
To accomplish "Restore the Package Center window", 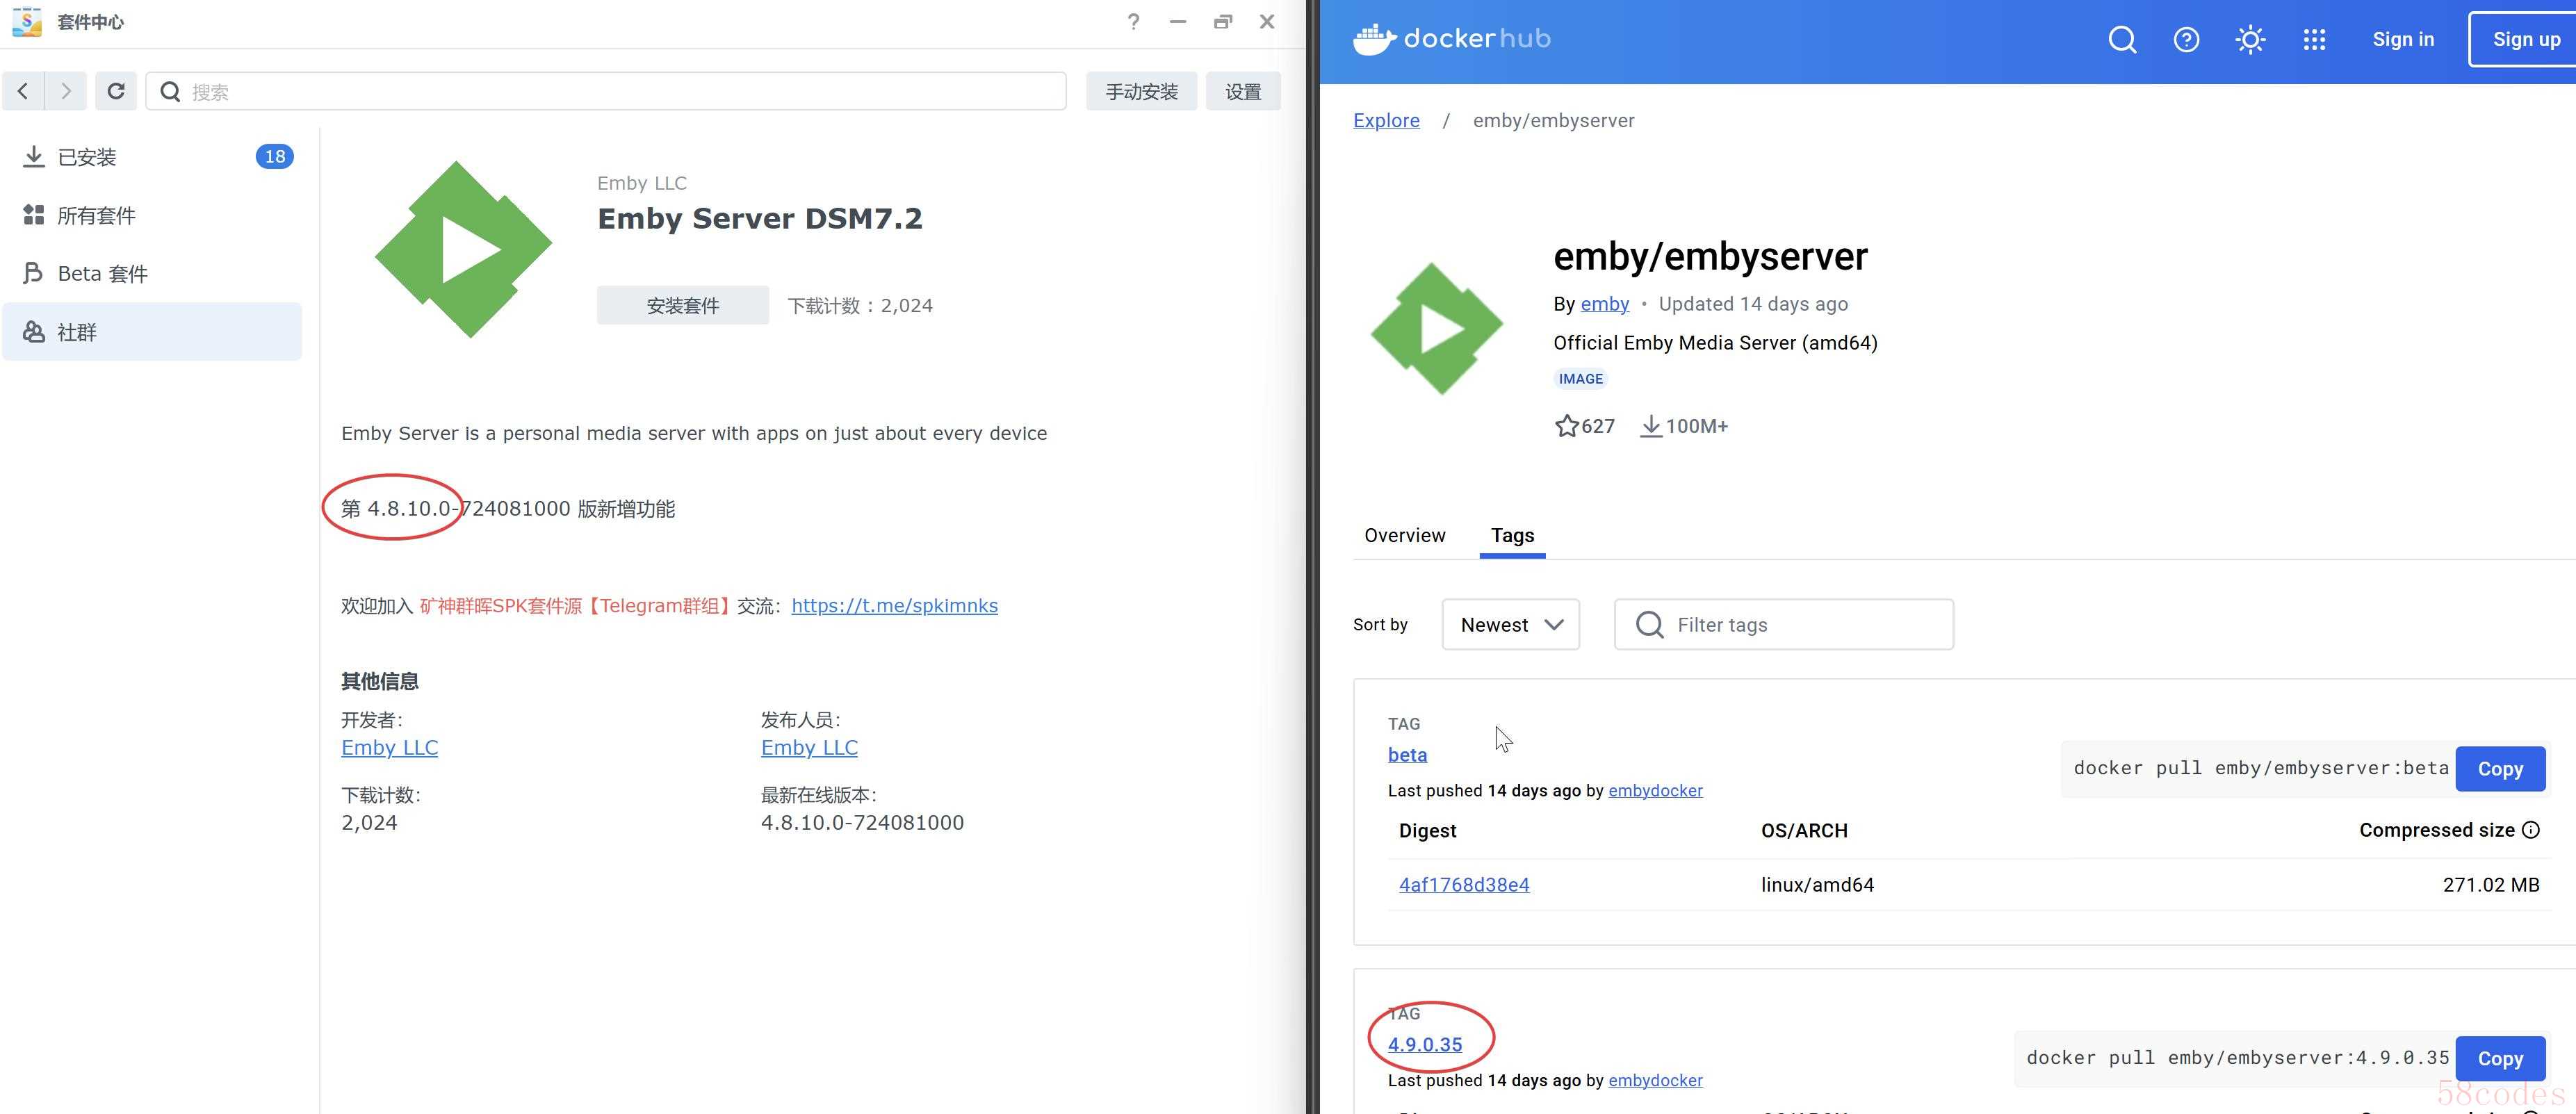I will [x=1222, y=21].
